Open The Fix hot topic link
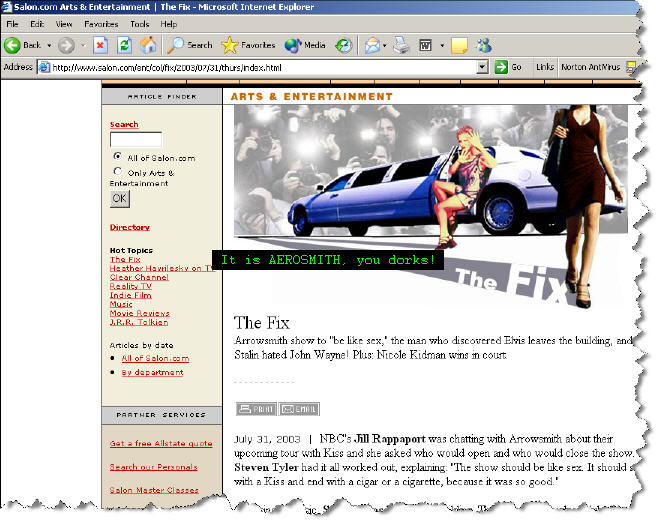This screenshot has width=656, height=520. pyautogui.click(x=125, y=259)
